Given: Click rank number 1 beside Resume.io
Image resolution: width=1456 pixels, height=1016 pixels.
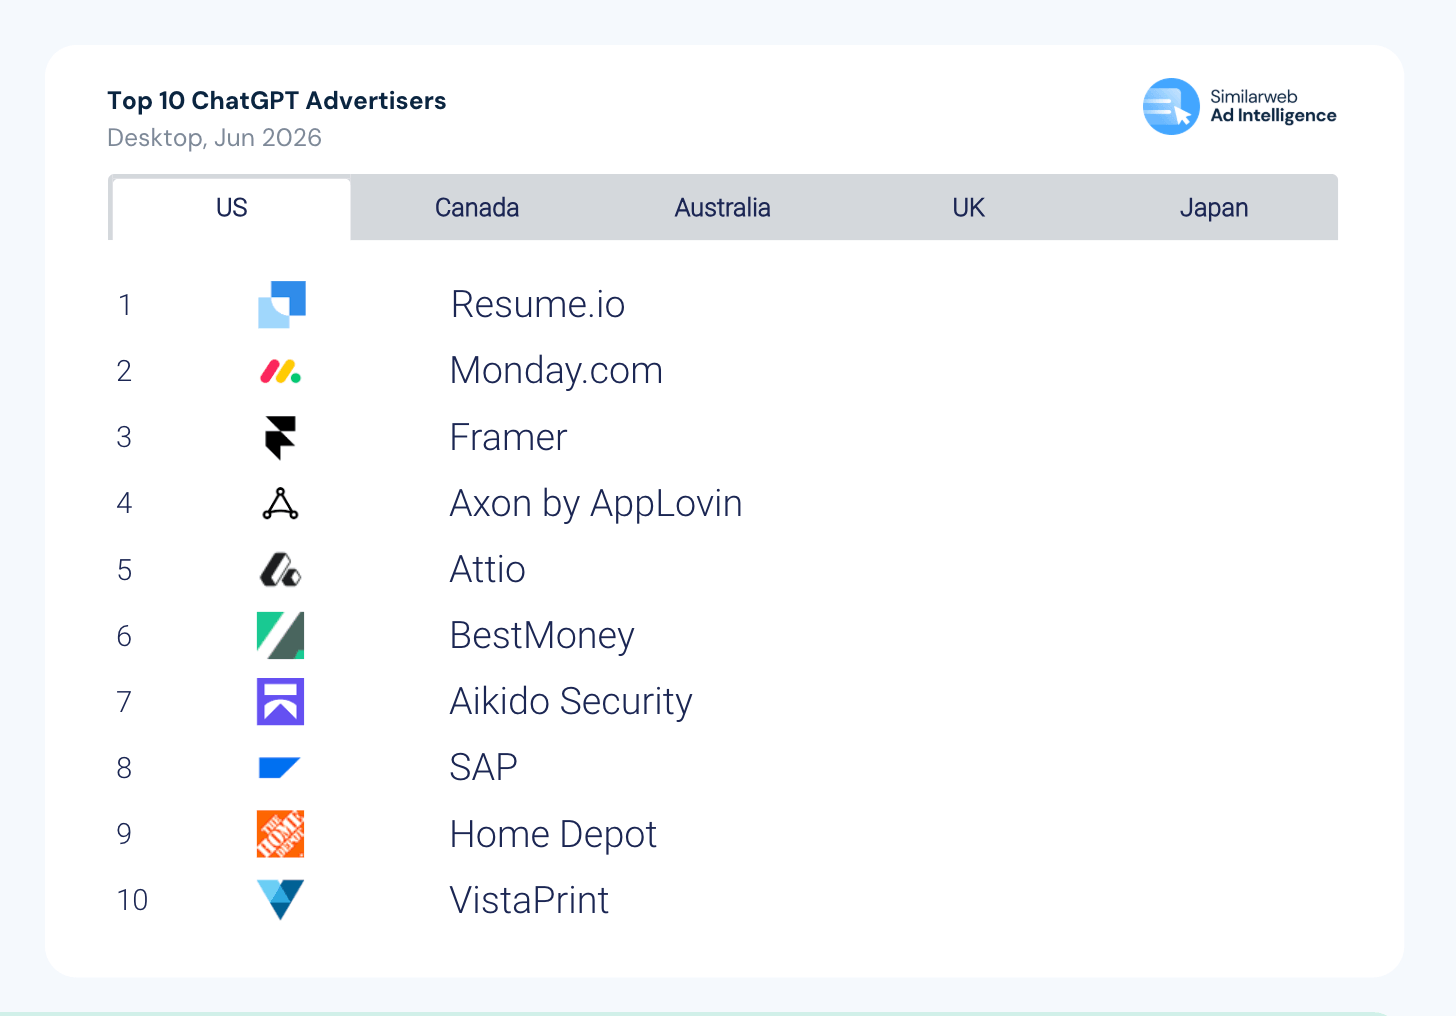Looking at the screenshot, I should pyautogui.click(x=125, y=305).
